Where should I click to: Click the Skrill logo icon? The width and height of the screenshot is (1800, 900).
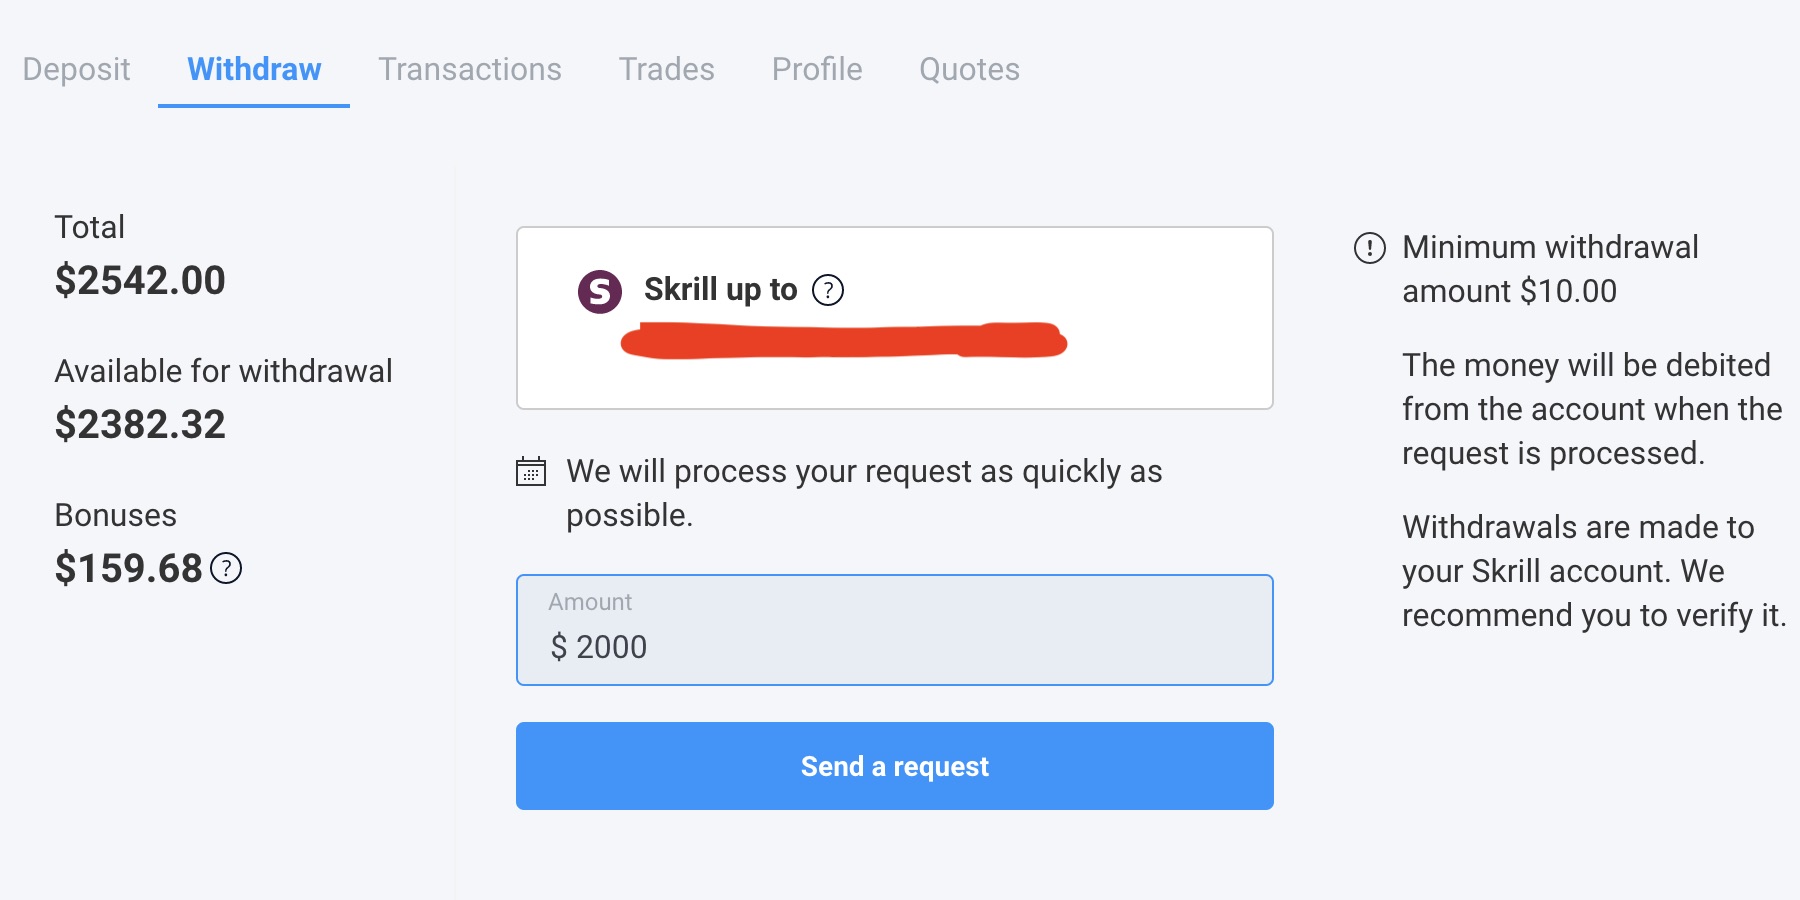[600, 291]
